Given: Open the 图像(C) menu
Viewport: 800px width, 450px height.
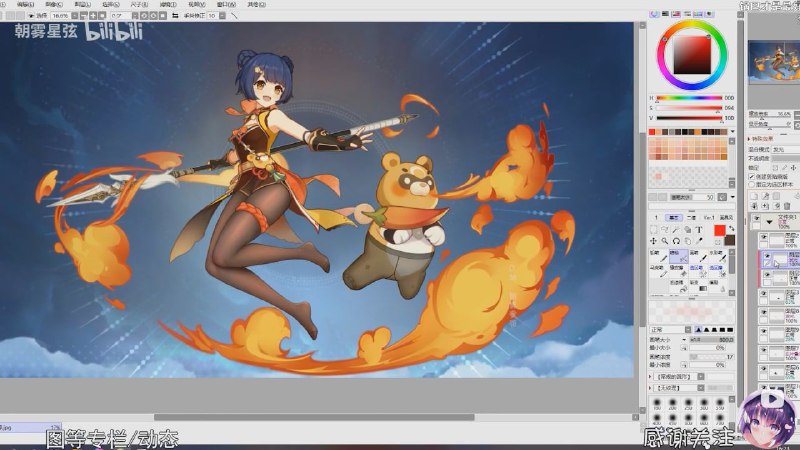Looking at the screenshot, I should click(x=54, y=4).
